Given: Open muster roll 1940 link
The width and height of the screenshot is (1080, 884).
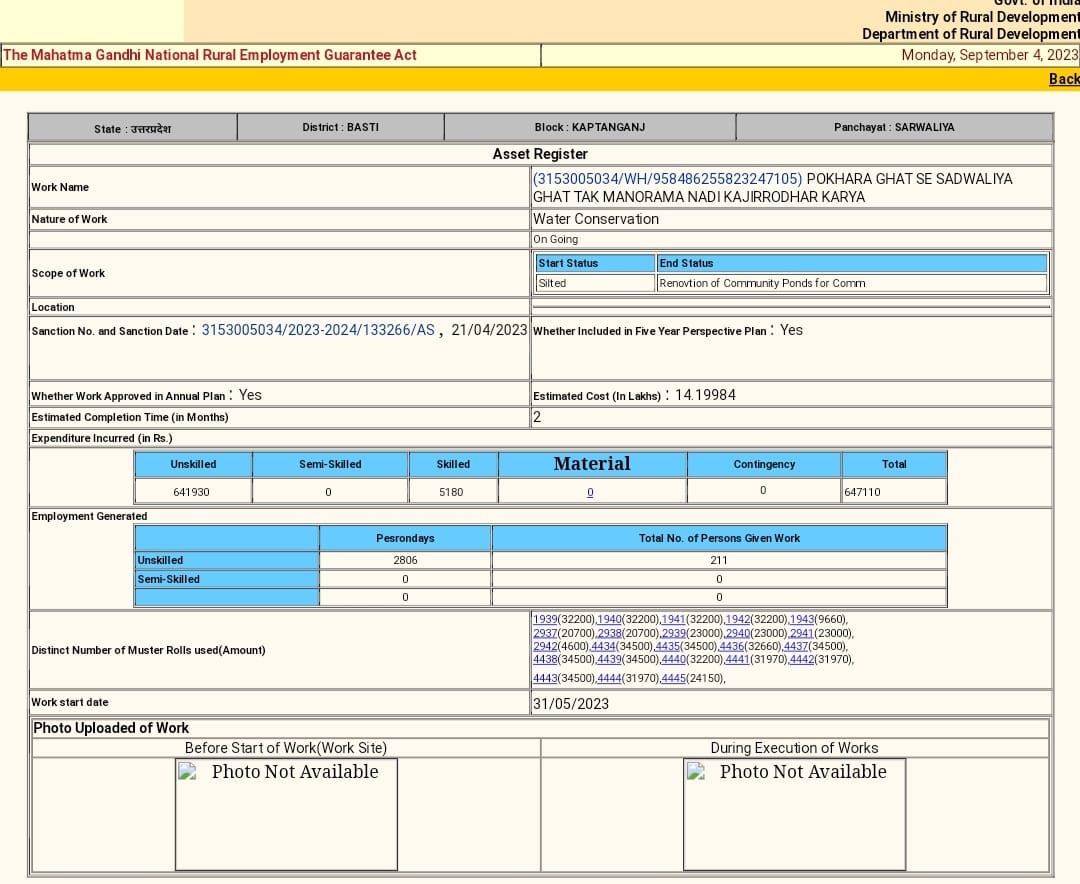Looking at the screenshot, I should coord(609,619).
